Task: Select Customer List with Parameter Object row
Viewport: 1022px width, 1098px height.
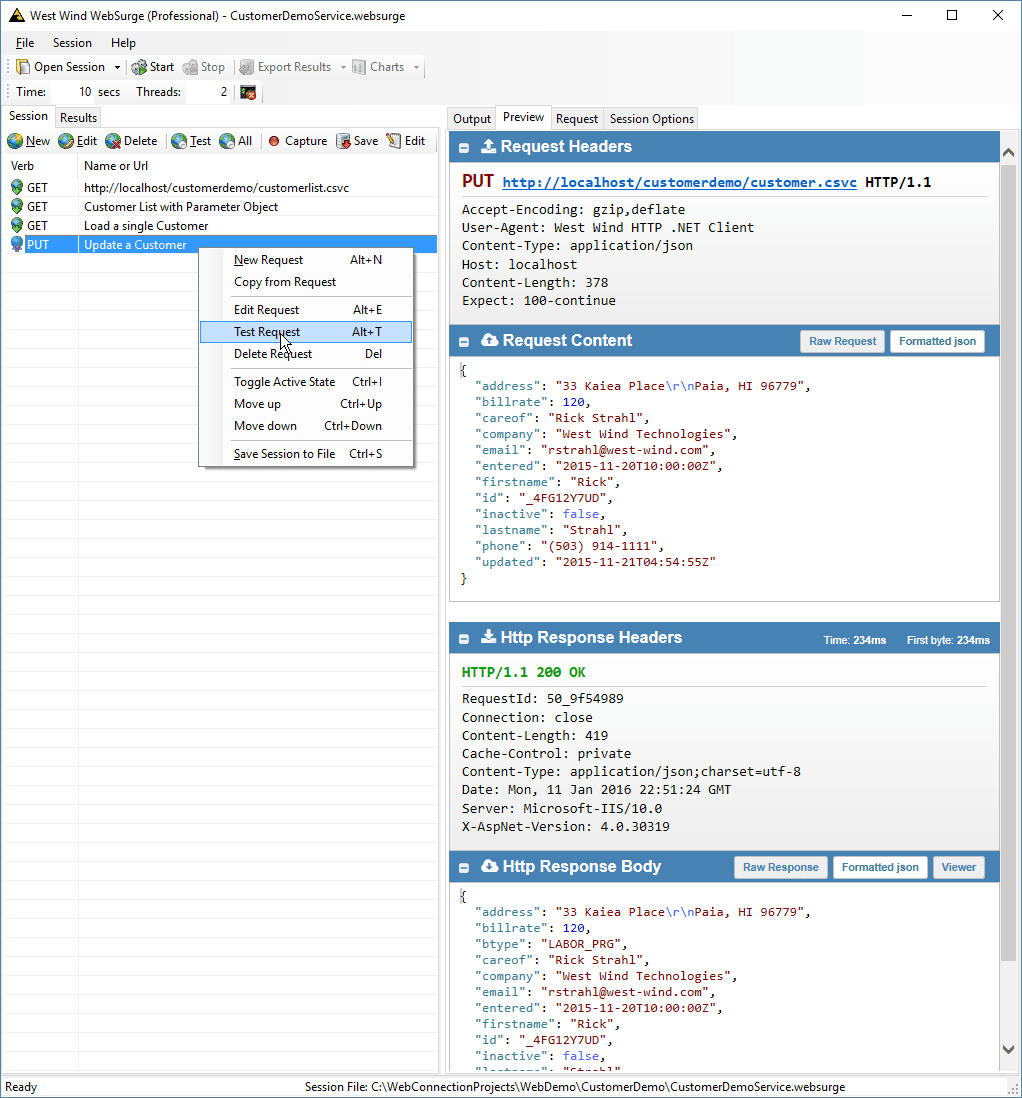Action: point(223,207)
